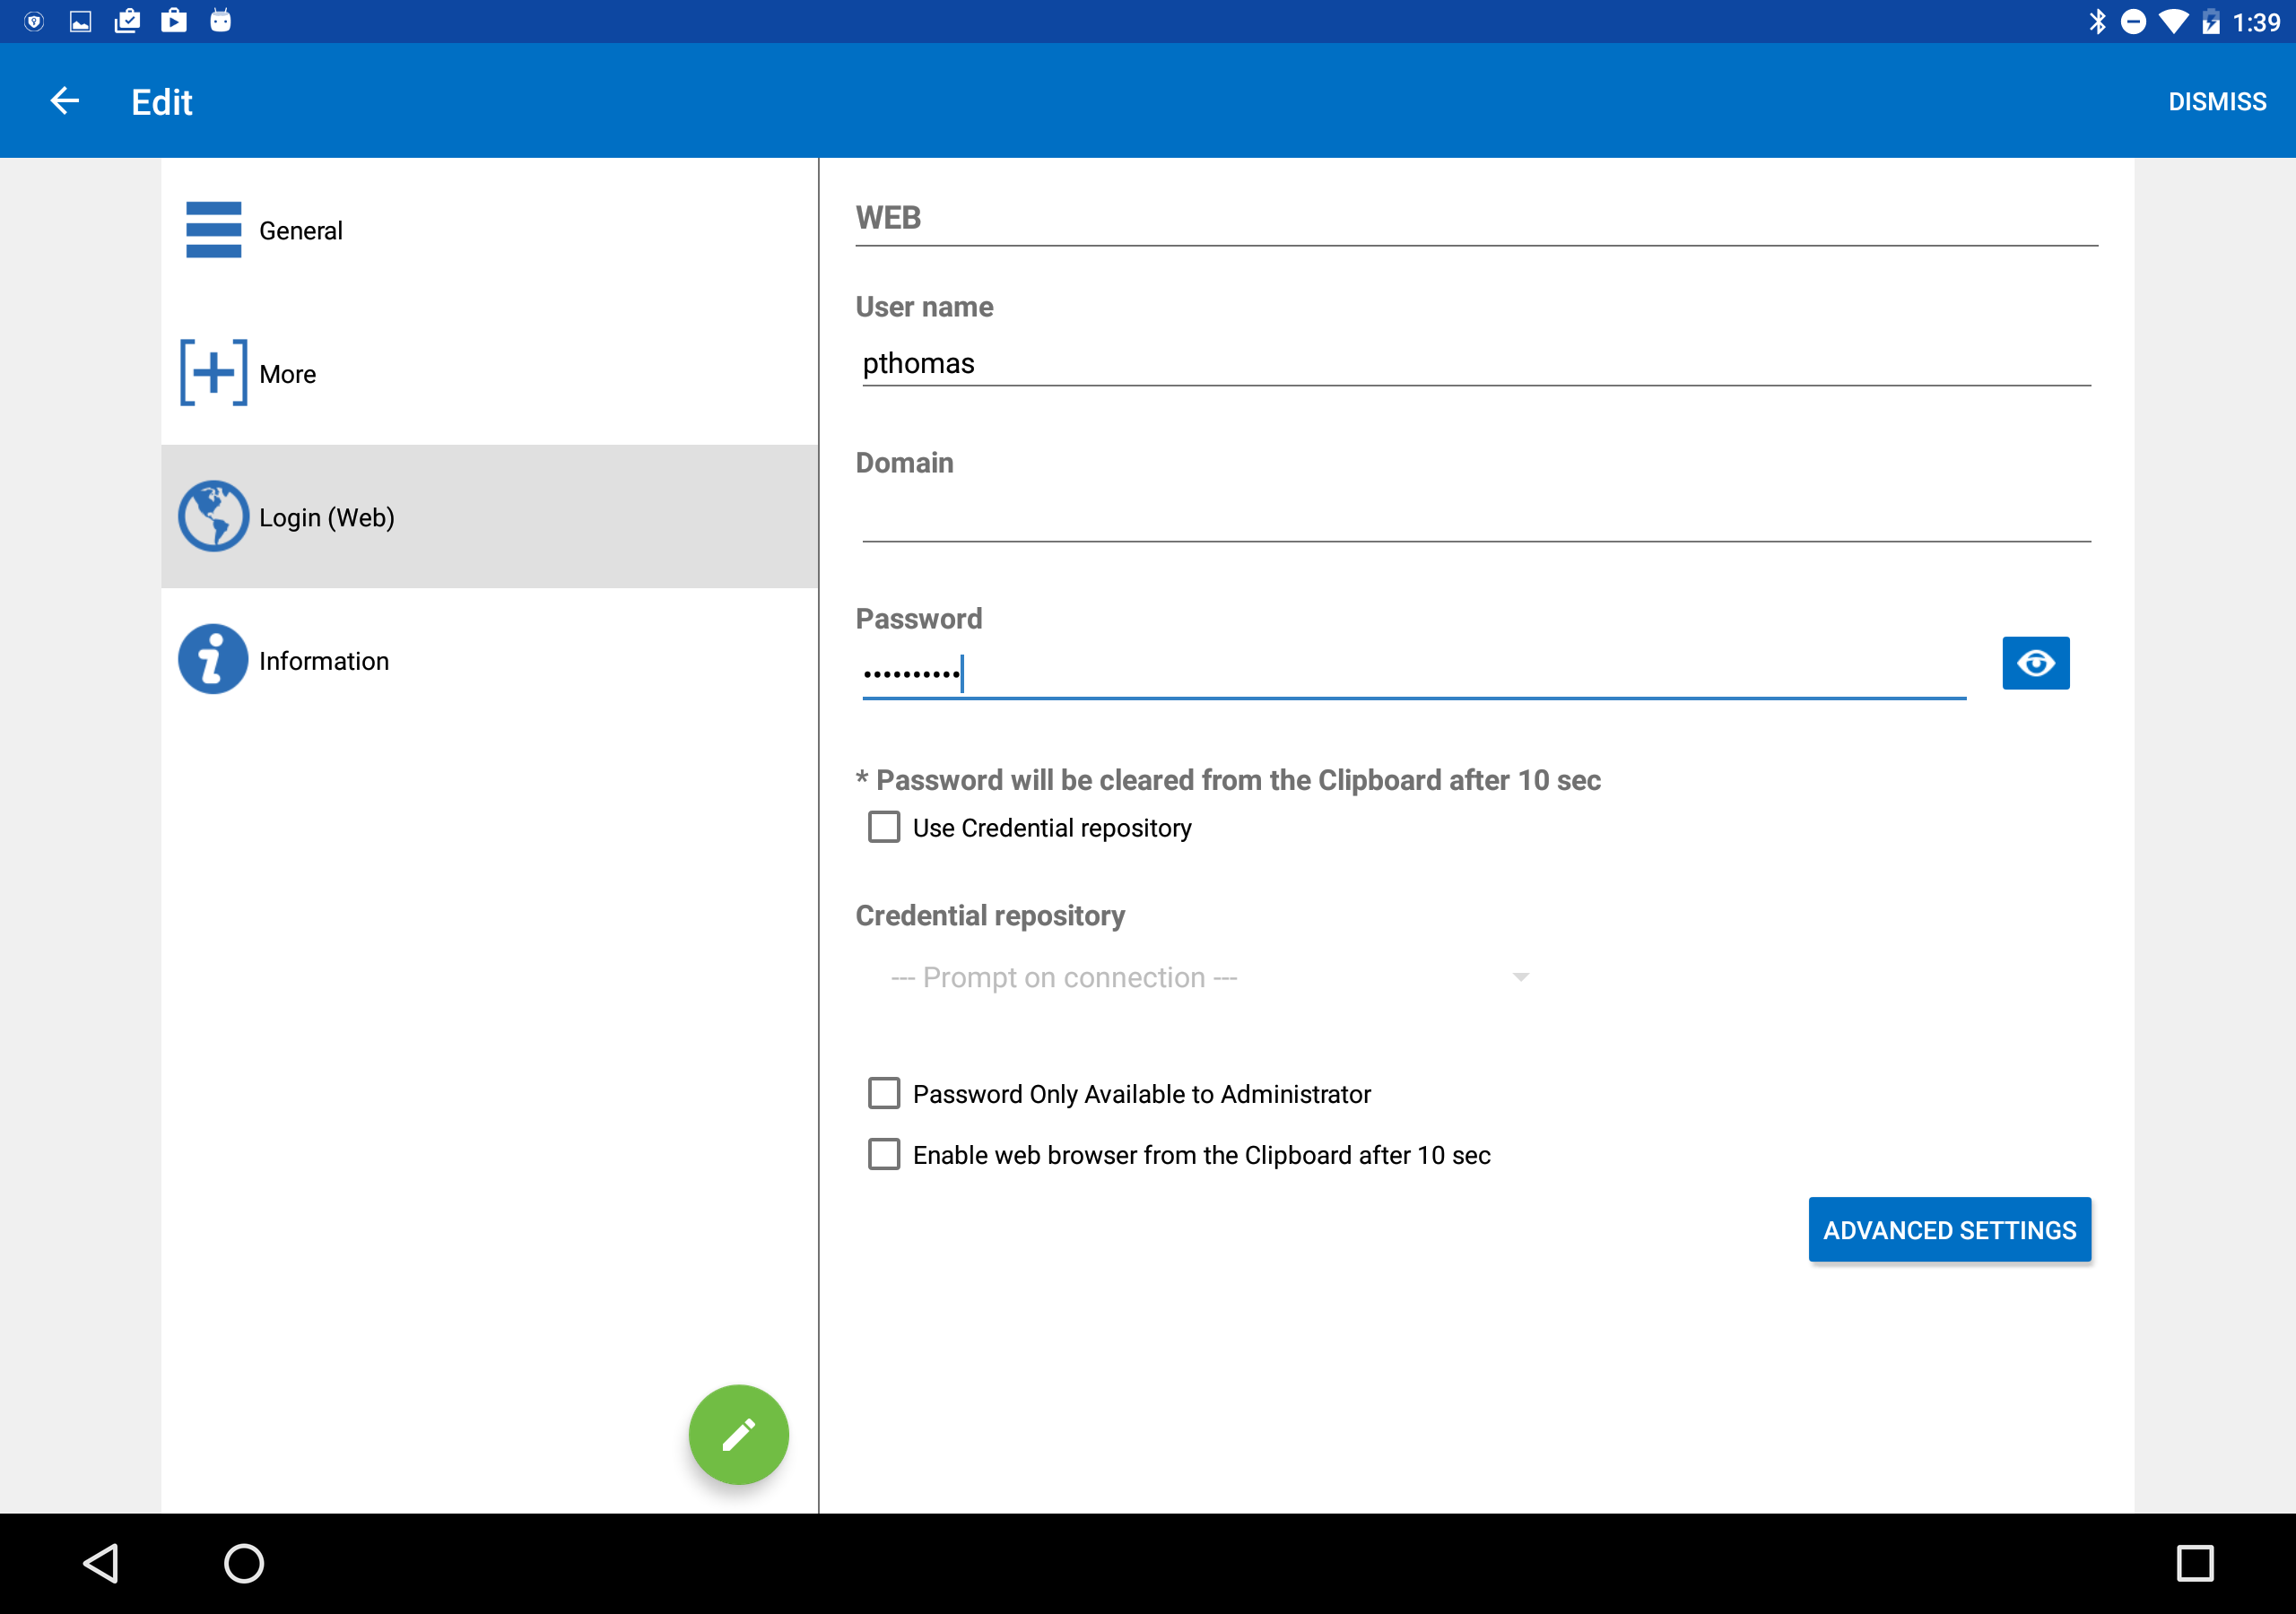Click the Credential repository heading label
Screen dimensions: 2296x1614
[x=990, y=916]
